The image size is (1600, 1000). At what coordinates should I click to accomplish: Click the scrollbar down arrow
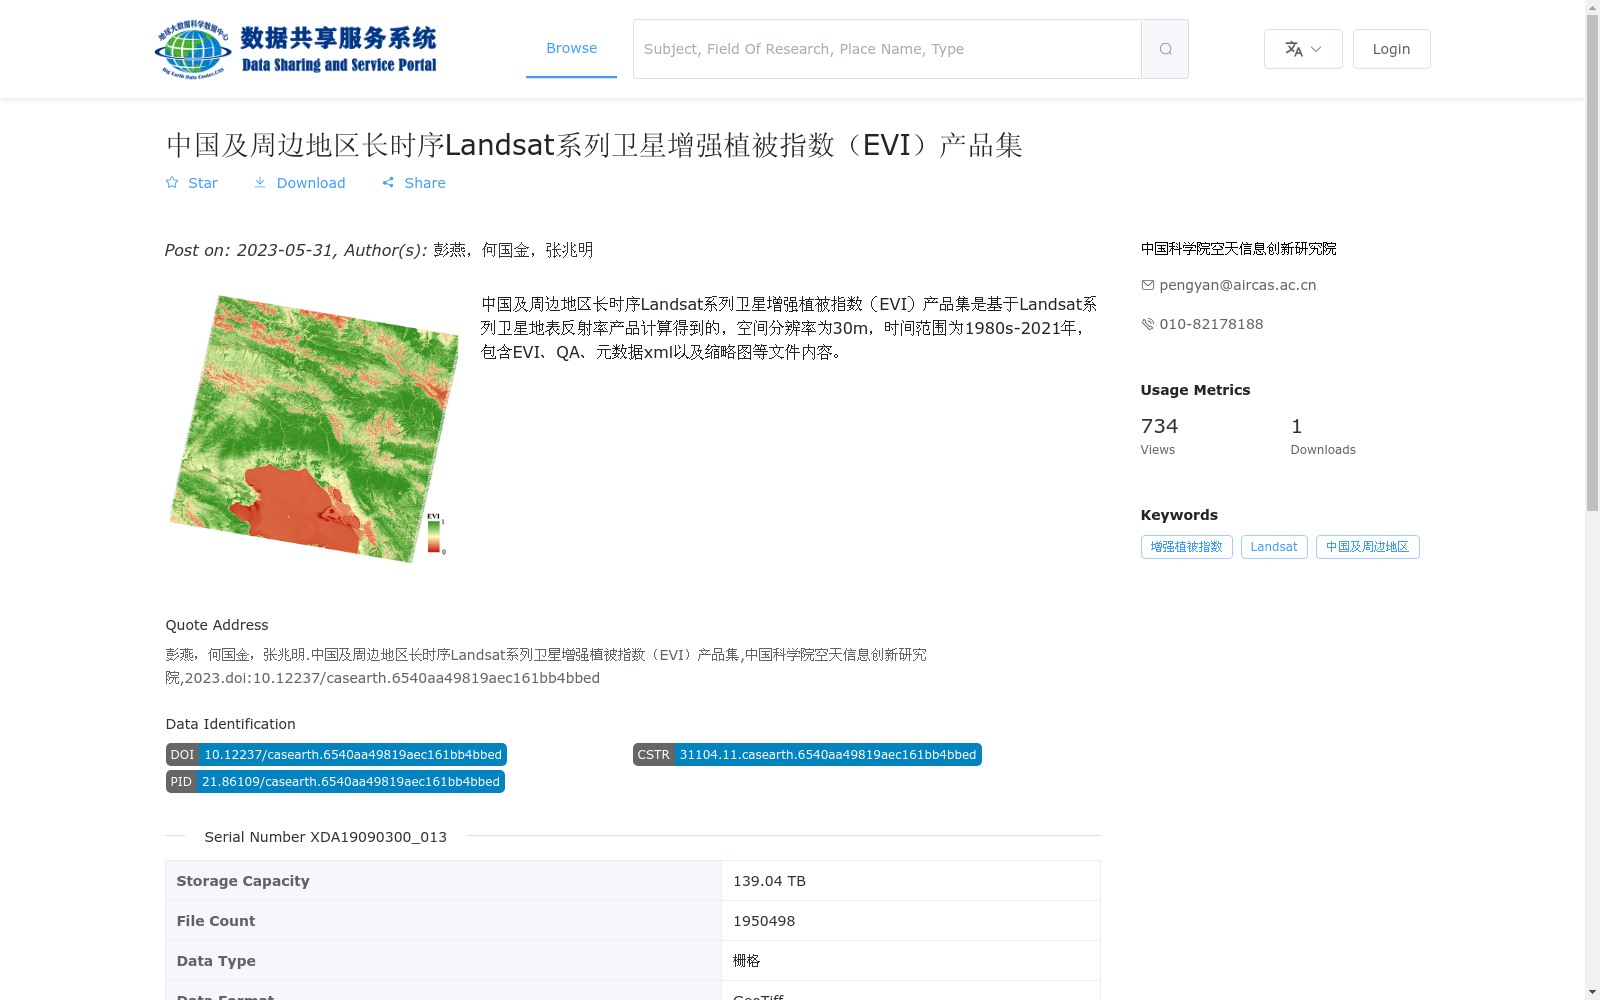pyautogui.click(x=1592, y=992)
